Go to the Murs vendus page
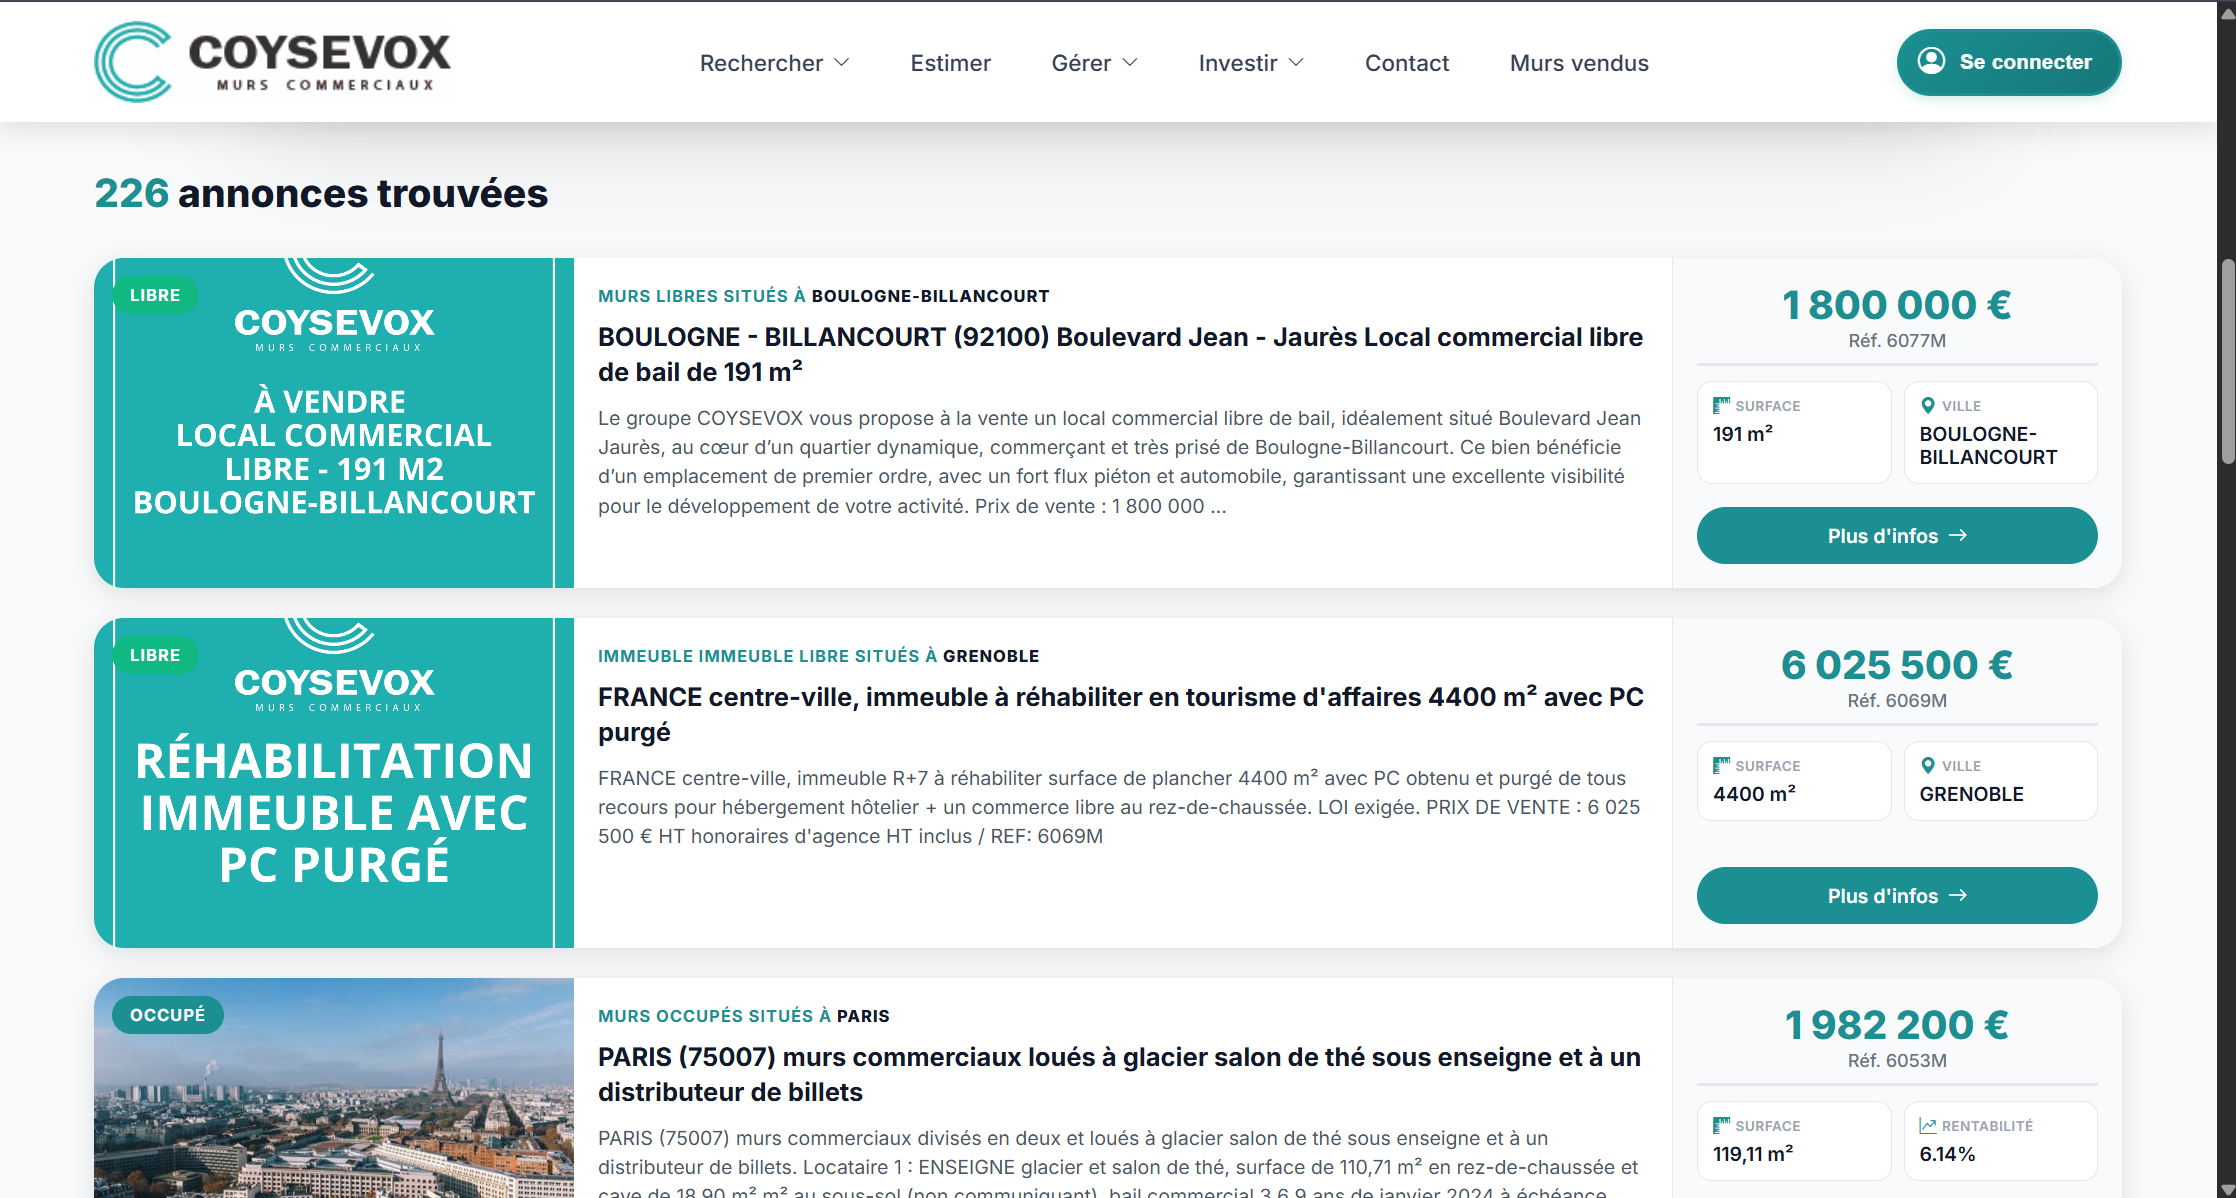 [x=1578, y=63]
